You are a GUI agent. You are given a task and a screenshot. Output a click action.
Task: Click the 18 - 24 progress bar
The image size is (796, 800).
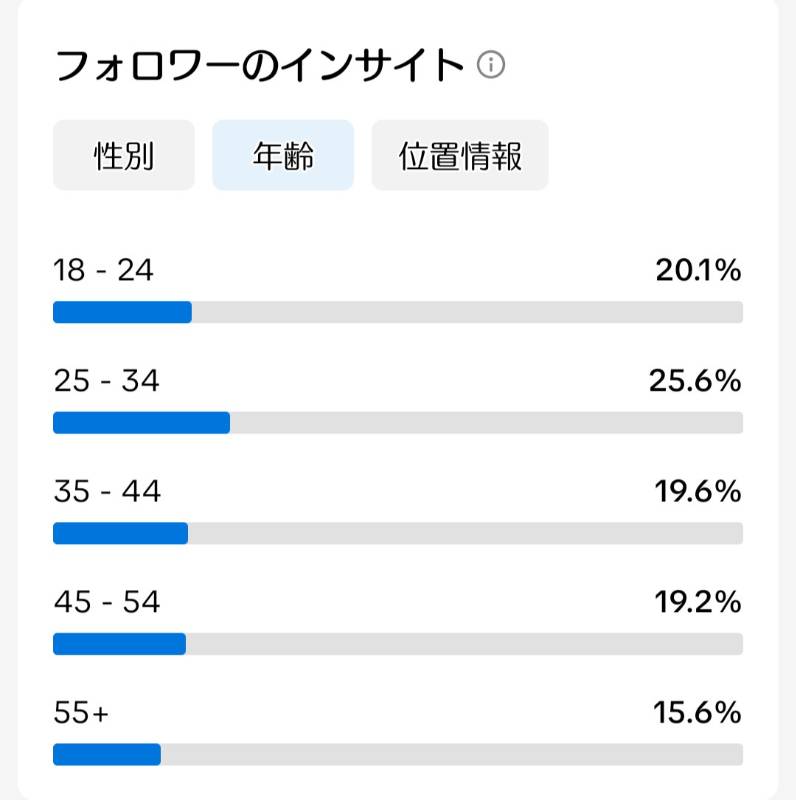click(x=398, y=312)
